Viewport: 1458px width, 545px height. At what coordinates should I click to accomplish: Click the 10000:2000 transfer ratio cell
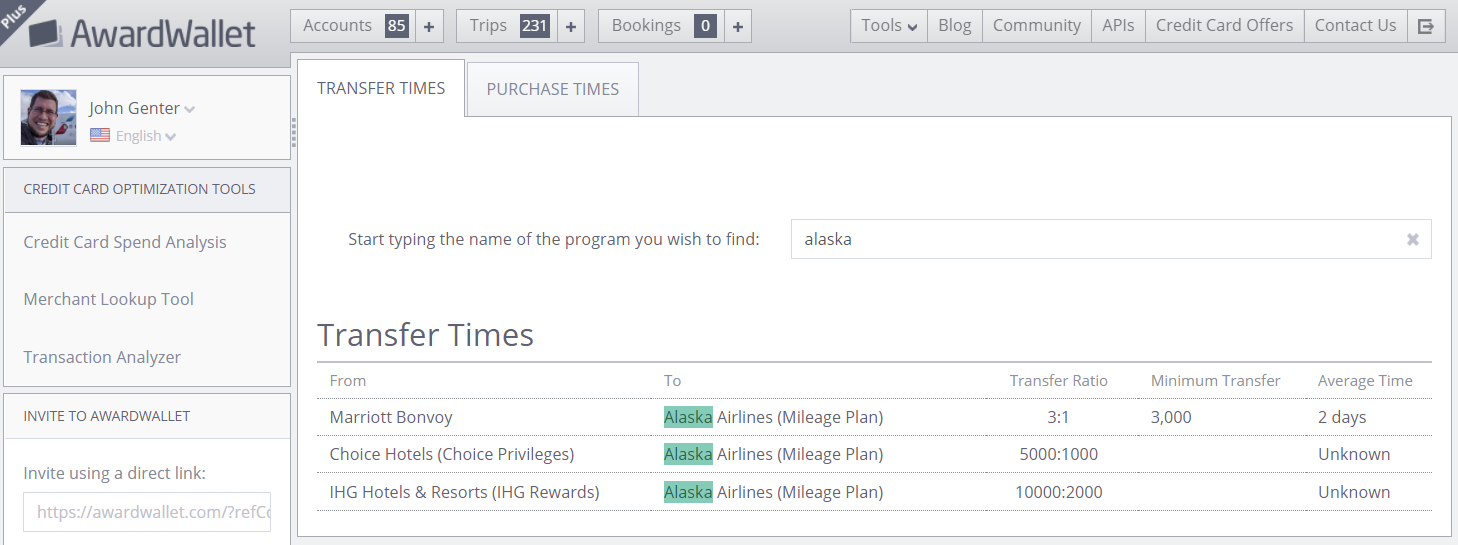[1059, 492]
